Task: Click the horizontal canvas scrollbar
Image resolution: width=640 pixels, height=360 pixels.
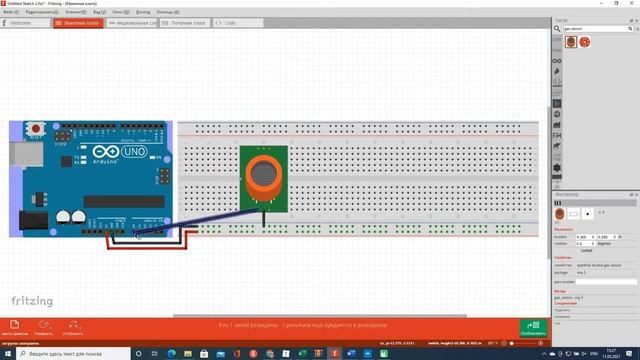Action: pos(320,316)
